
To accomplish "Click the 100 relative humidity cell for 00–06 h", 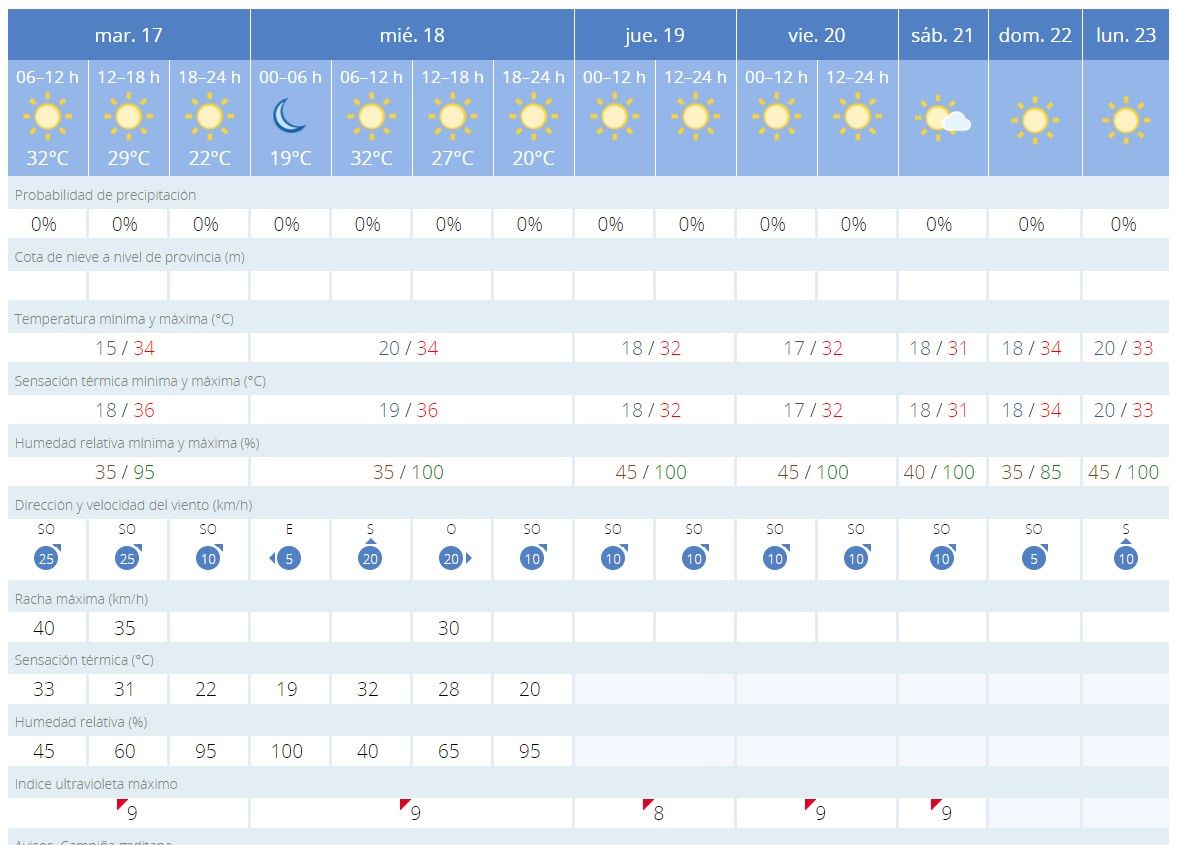I will tap(287, 751).
